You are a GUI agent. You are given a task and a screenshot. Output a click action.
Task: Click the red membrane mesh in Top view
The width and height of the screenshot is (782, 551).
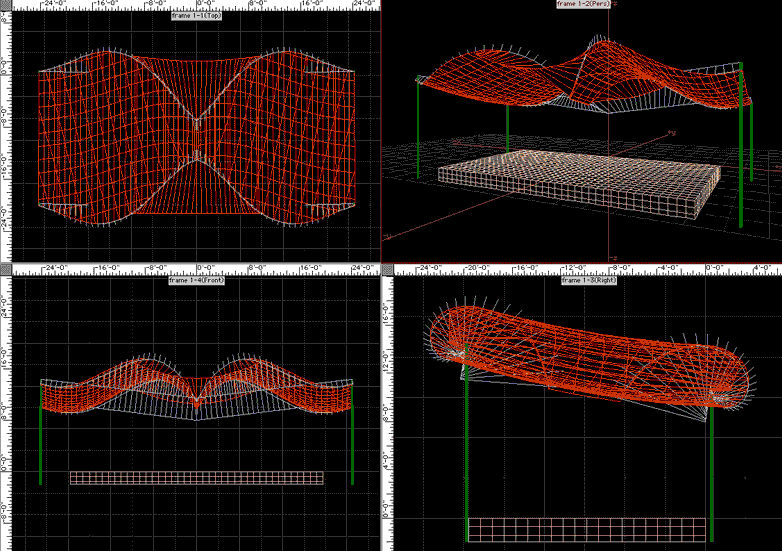110,140
